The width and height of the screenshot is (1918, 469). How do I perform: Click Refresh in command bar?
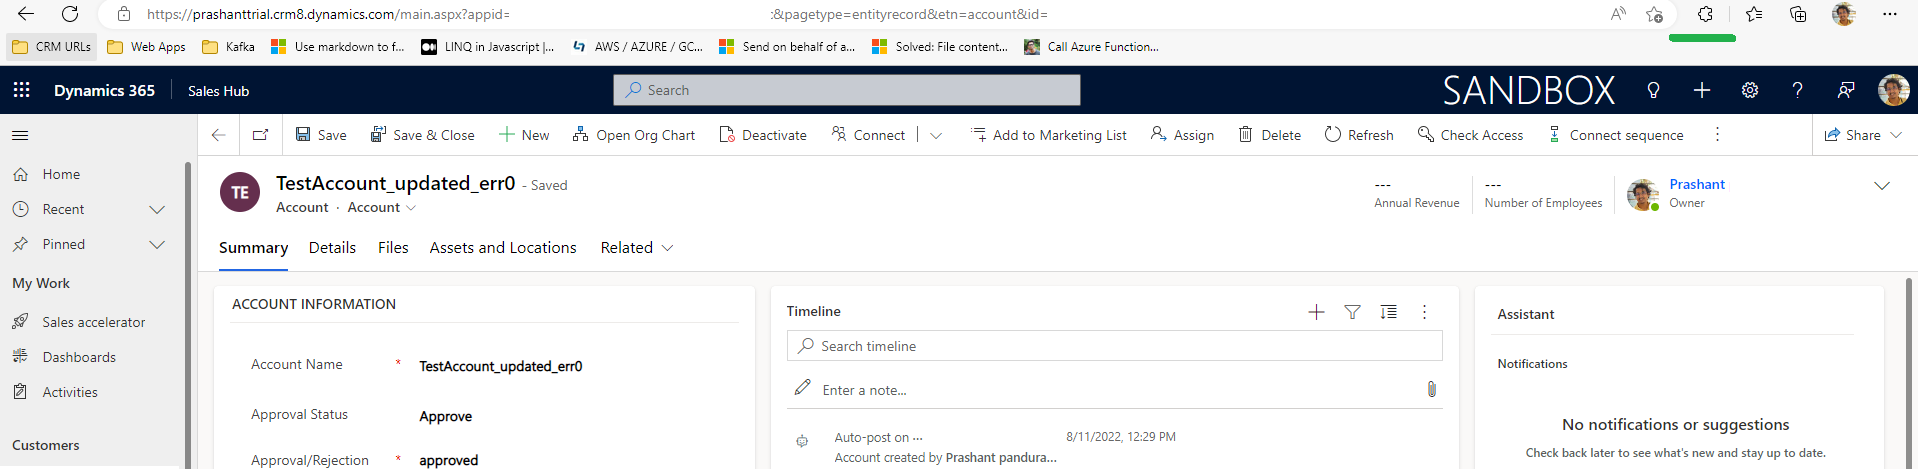(x=1359, y=135)
